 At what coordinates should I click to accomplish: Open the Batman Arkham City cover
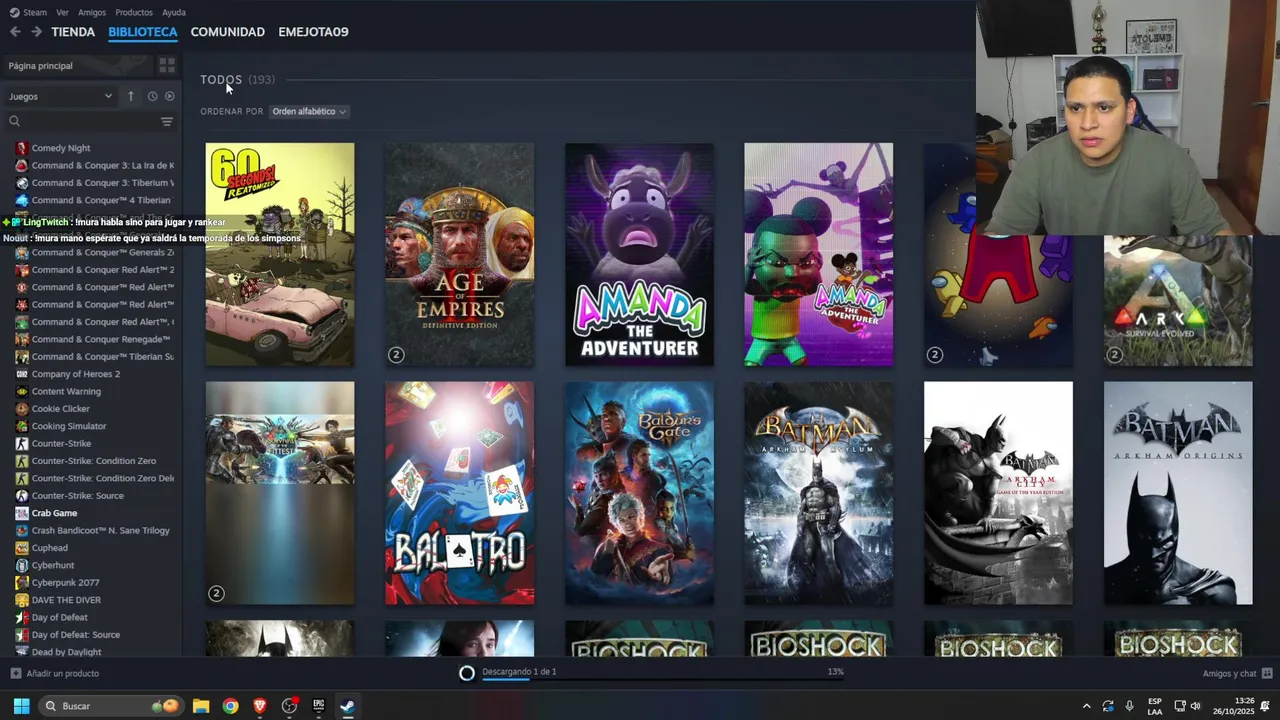[x=998, y=493]
